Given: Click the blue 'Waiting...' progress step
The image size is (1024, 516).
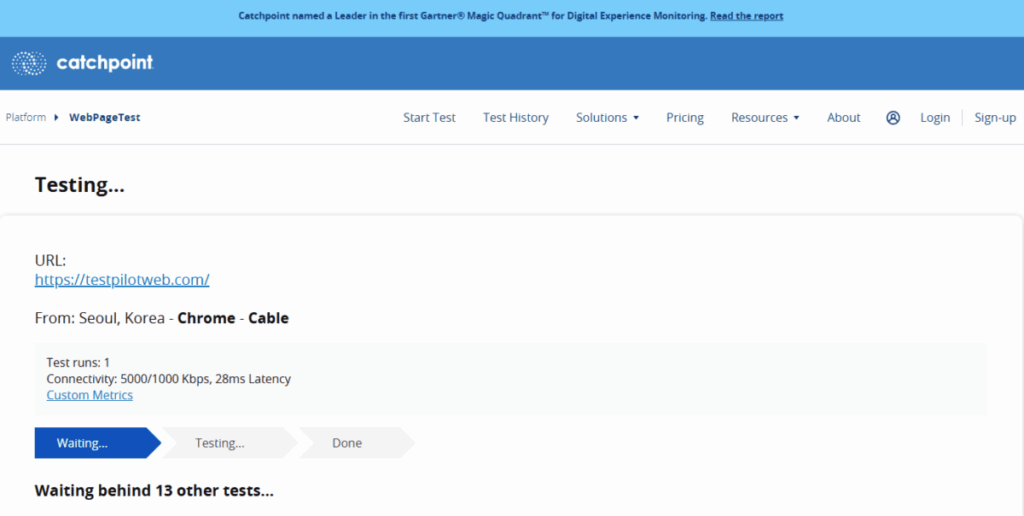Looking at the screenshot, I should coord(90,443).
